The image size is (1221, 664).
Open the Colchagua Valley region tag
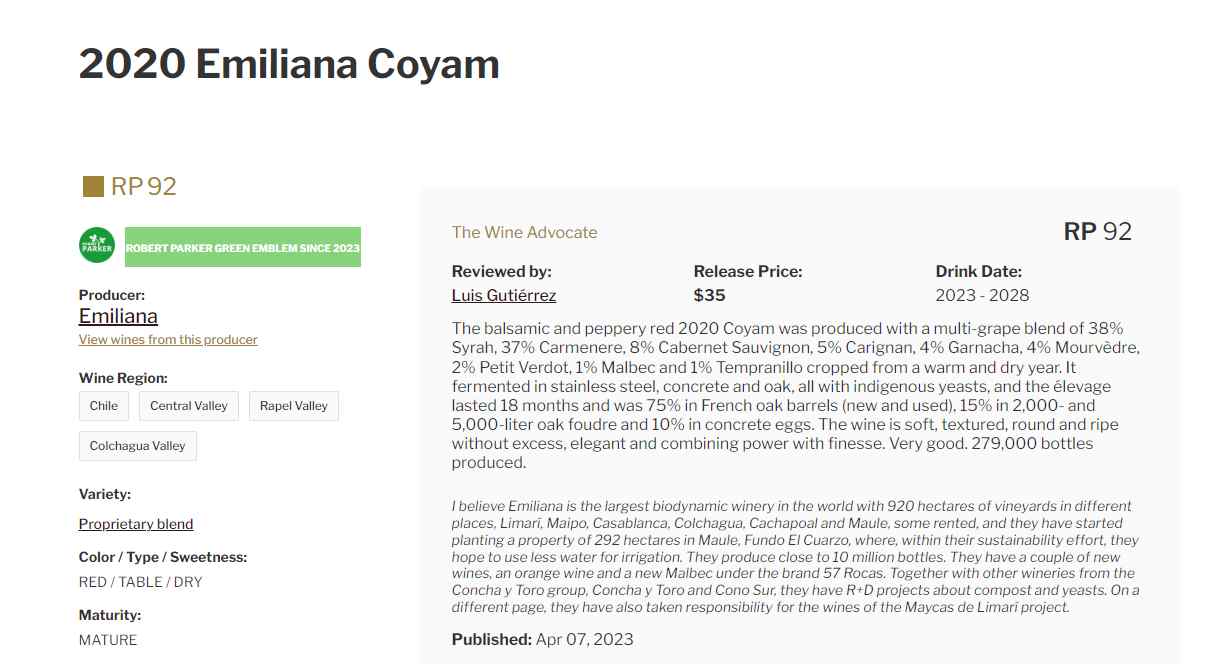(137, 446)
